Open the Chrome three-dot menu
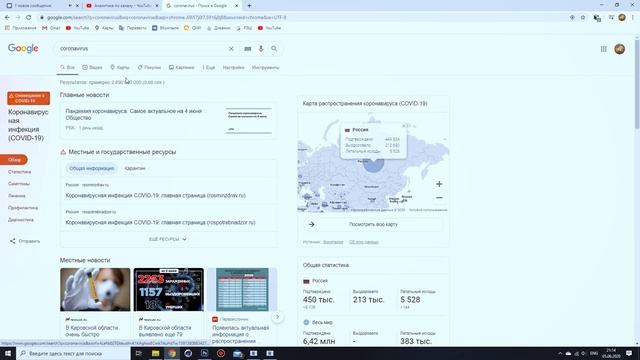The width and height of the screenshot is (640, 360). [633, 18]
